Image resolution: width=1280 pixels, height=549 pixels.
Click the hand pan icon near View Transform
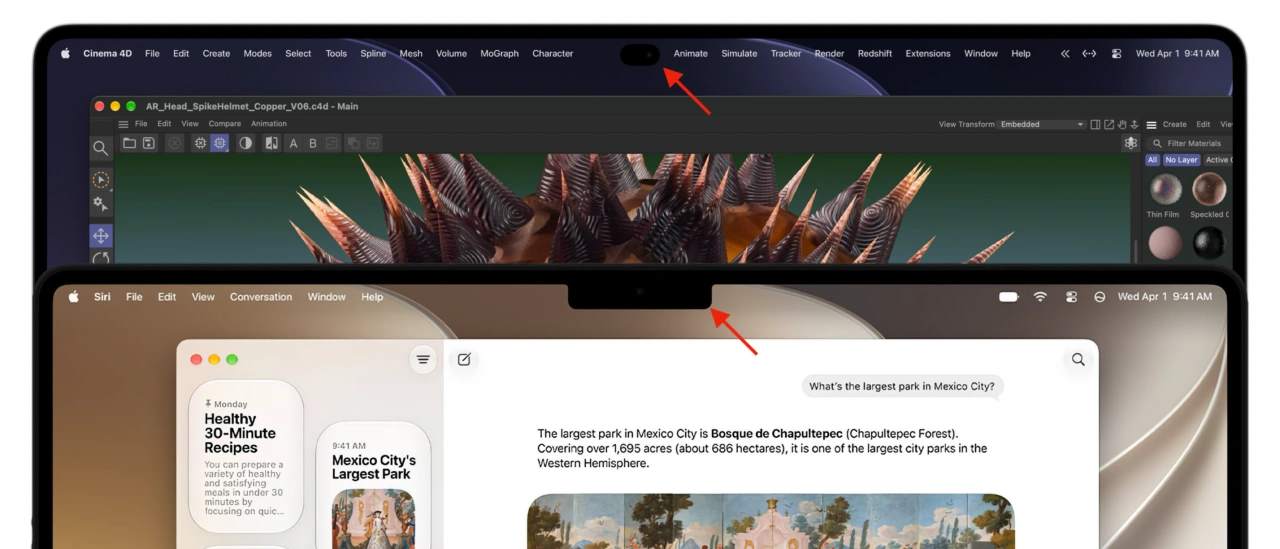pos(1122,124)
